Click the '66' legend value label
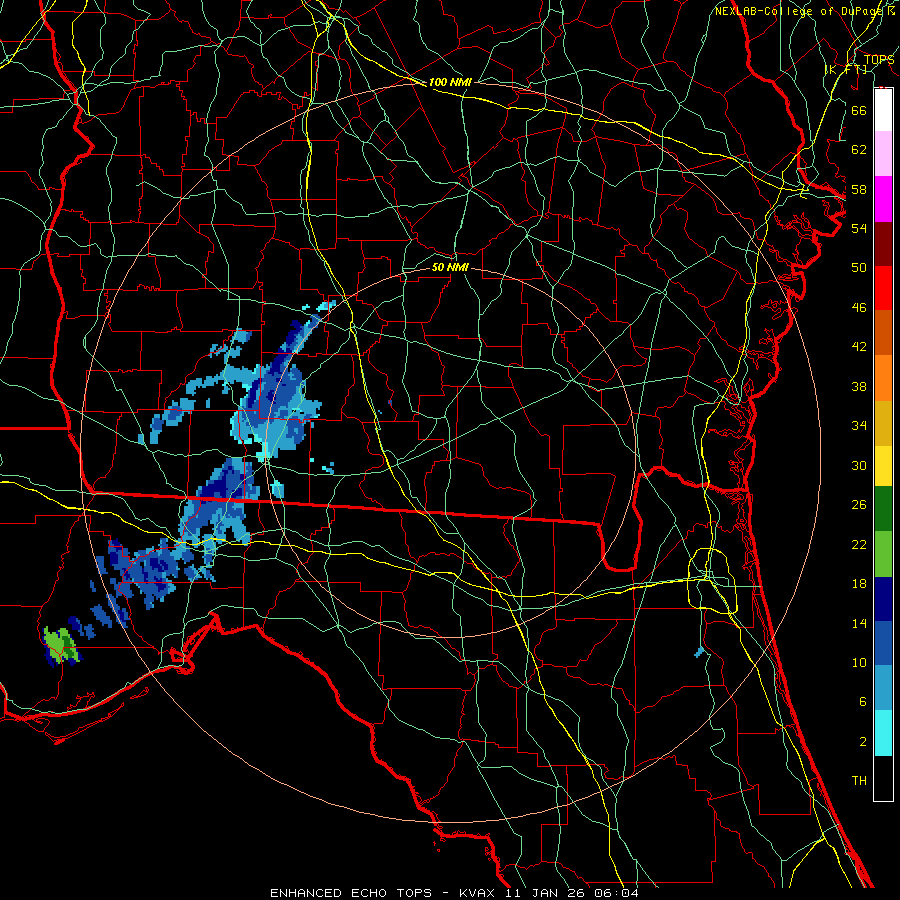This screenshot has height=900, width=900. tap(859, 110)
